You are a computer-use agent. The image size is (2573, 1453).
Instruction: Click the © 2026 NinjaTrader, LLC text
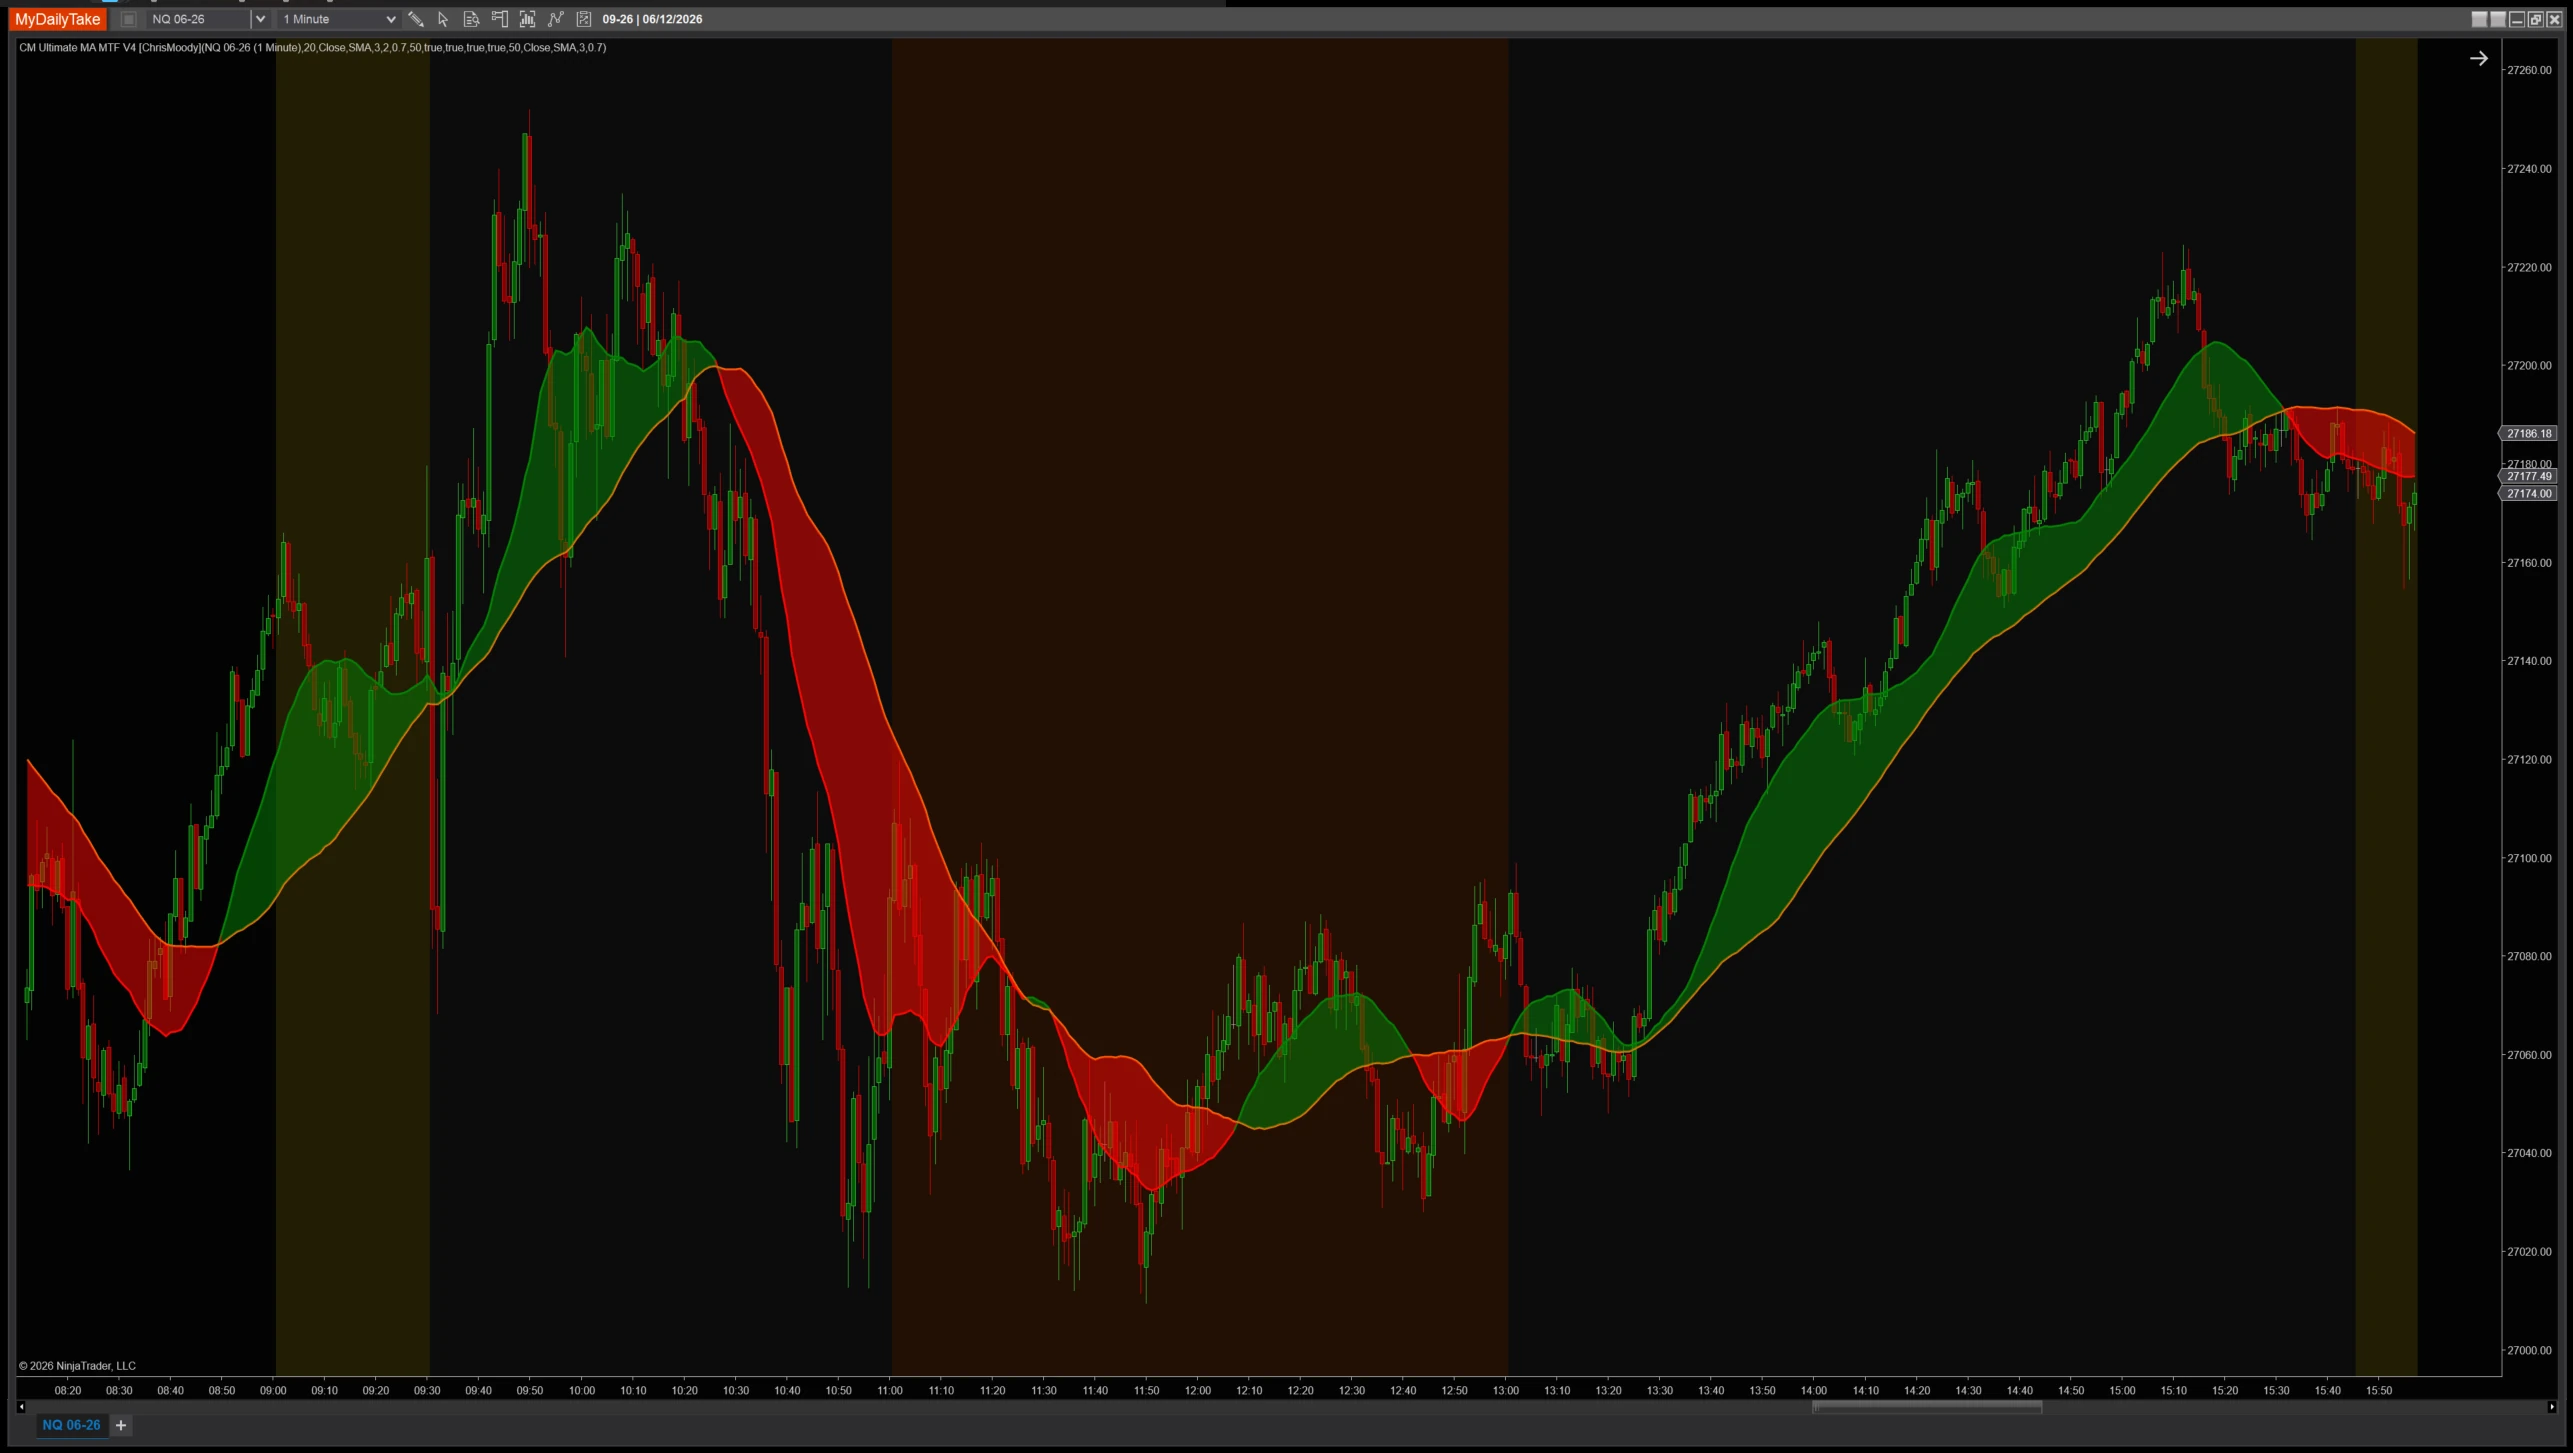pos(77,1366)
